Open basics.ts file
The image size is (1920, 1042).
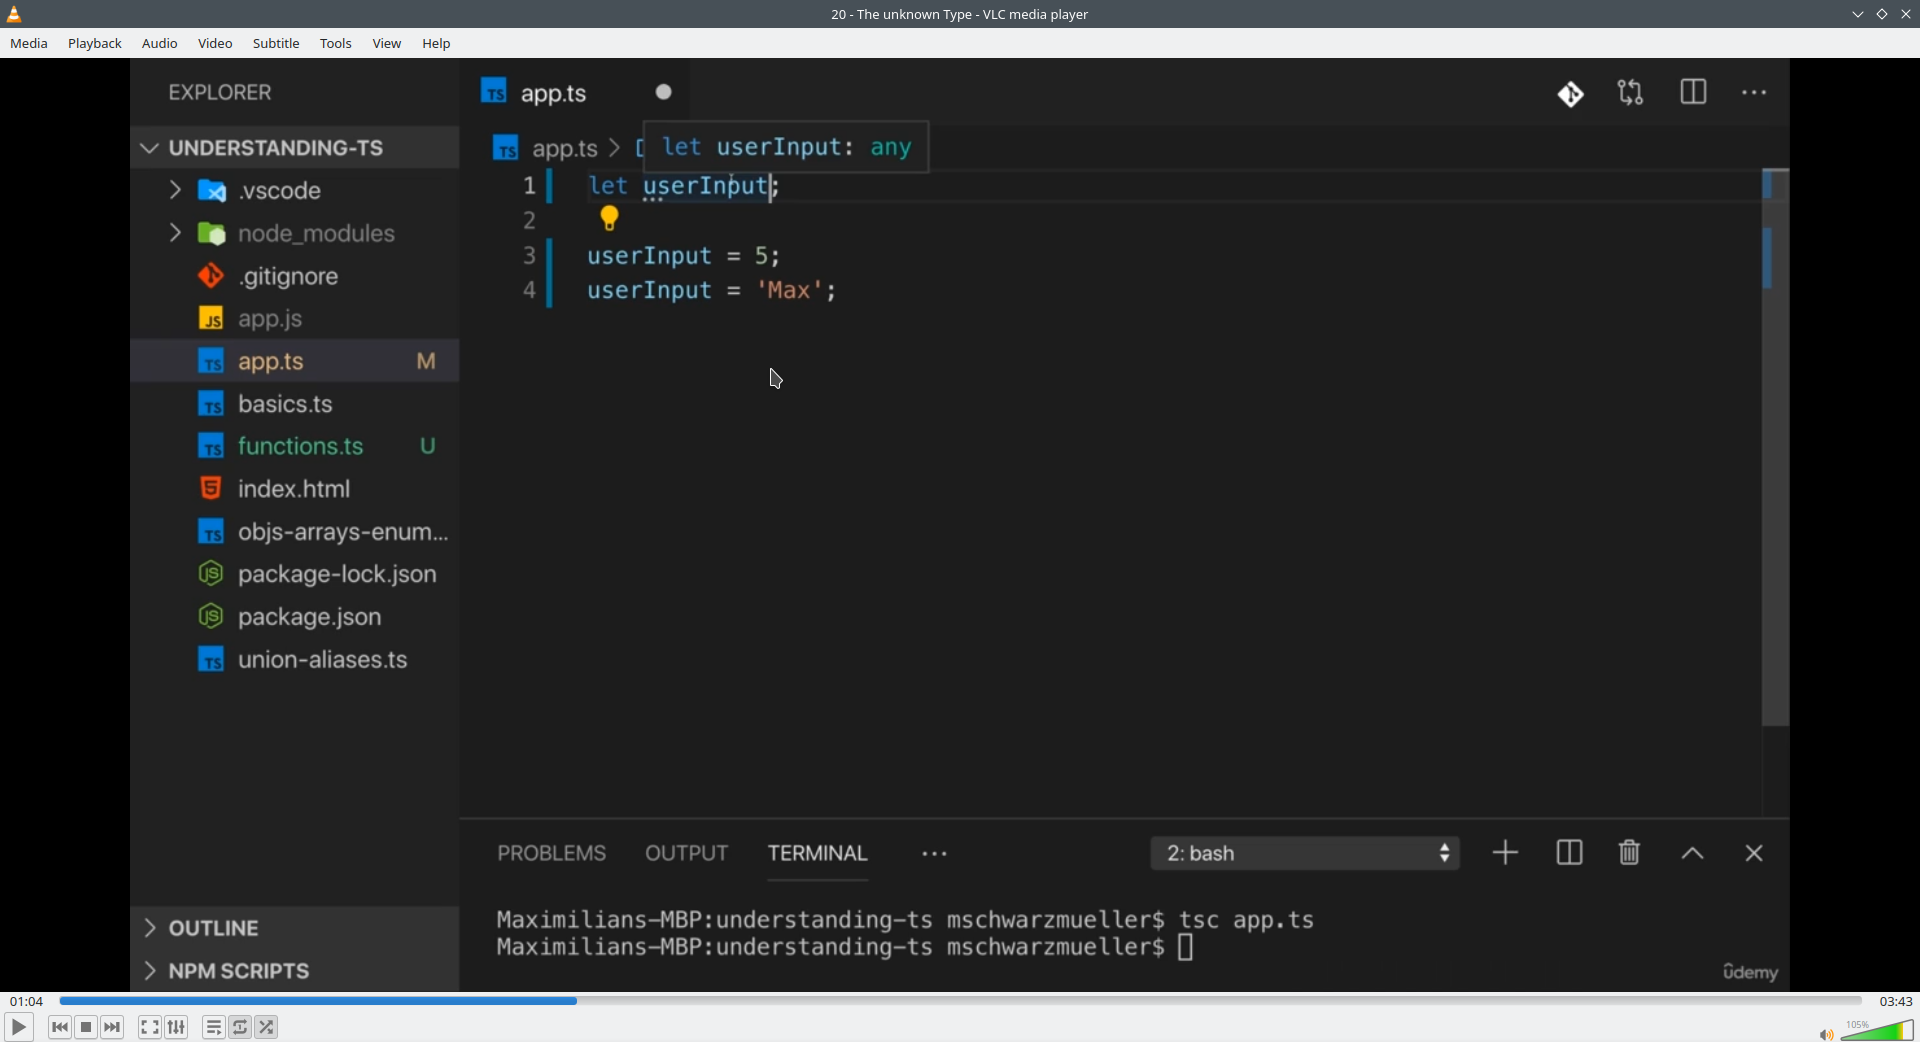pyautogui.click(x=294, y=404)
